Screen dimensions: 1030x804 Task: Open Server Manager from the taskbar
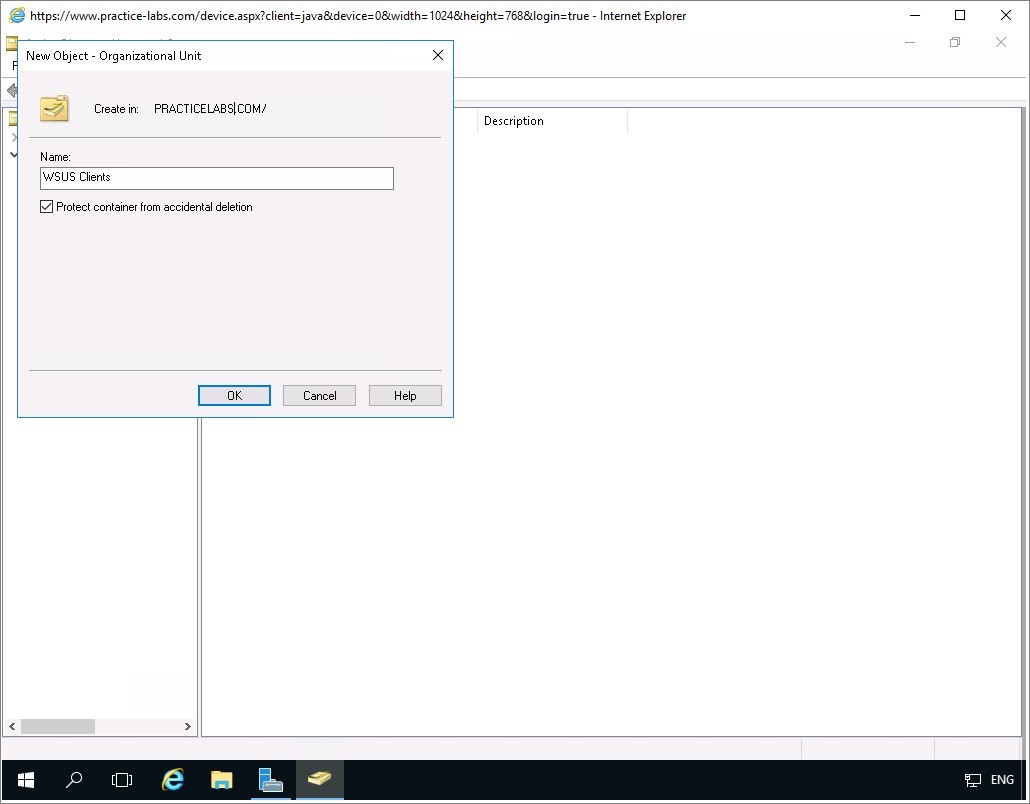(x=270, y=780)
